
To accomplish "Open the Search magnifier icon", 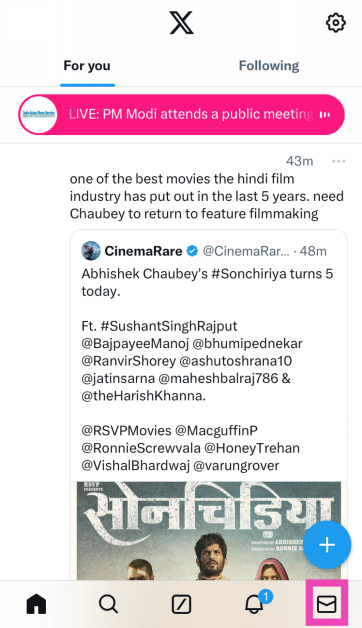I will pos(109,604).
